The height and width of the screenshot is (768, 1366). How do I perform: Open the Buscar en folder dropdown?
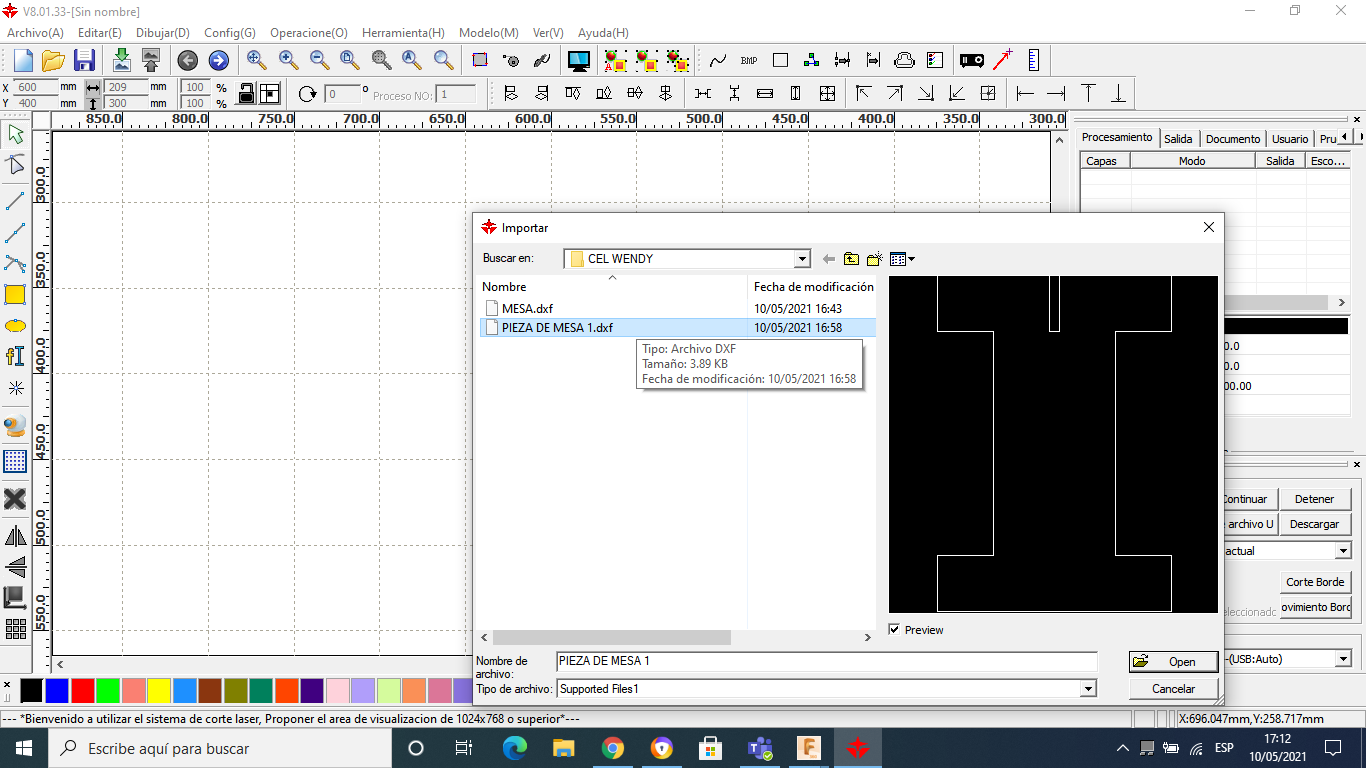pos(802,259)
